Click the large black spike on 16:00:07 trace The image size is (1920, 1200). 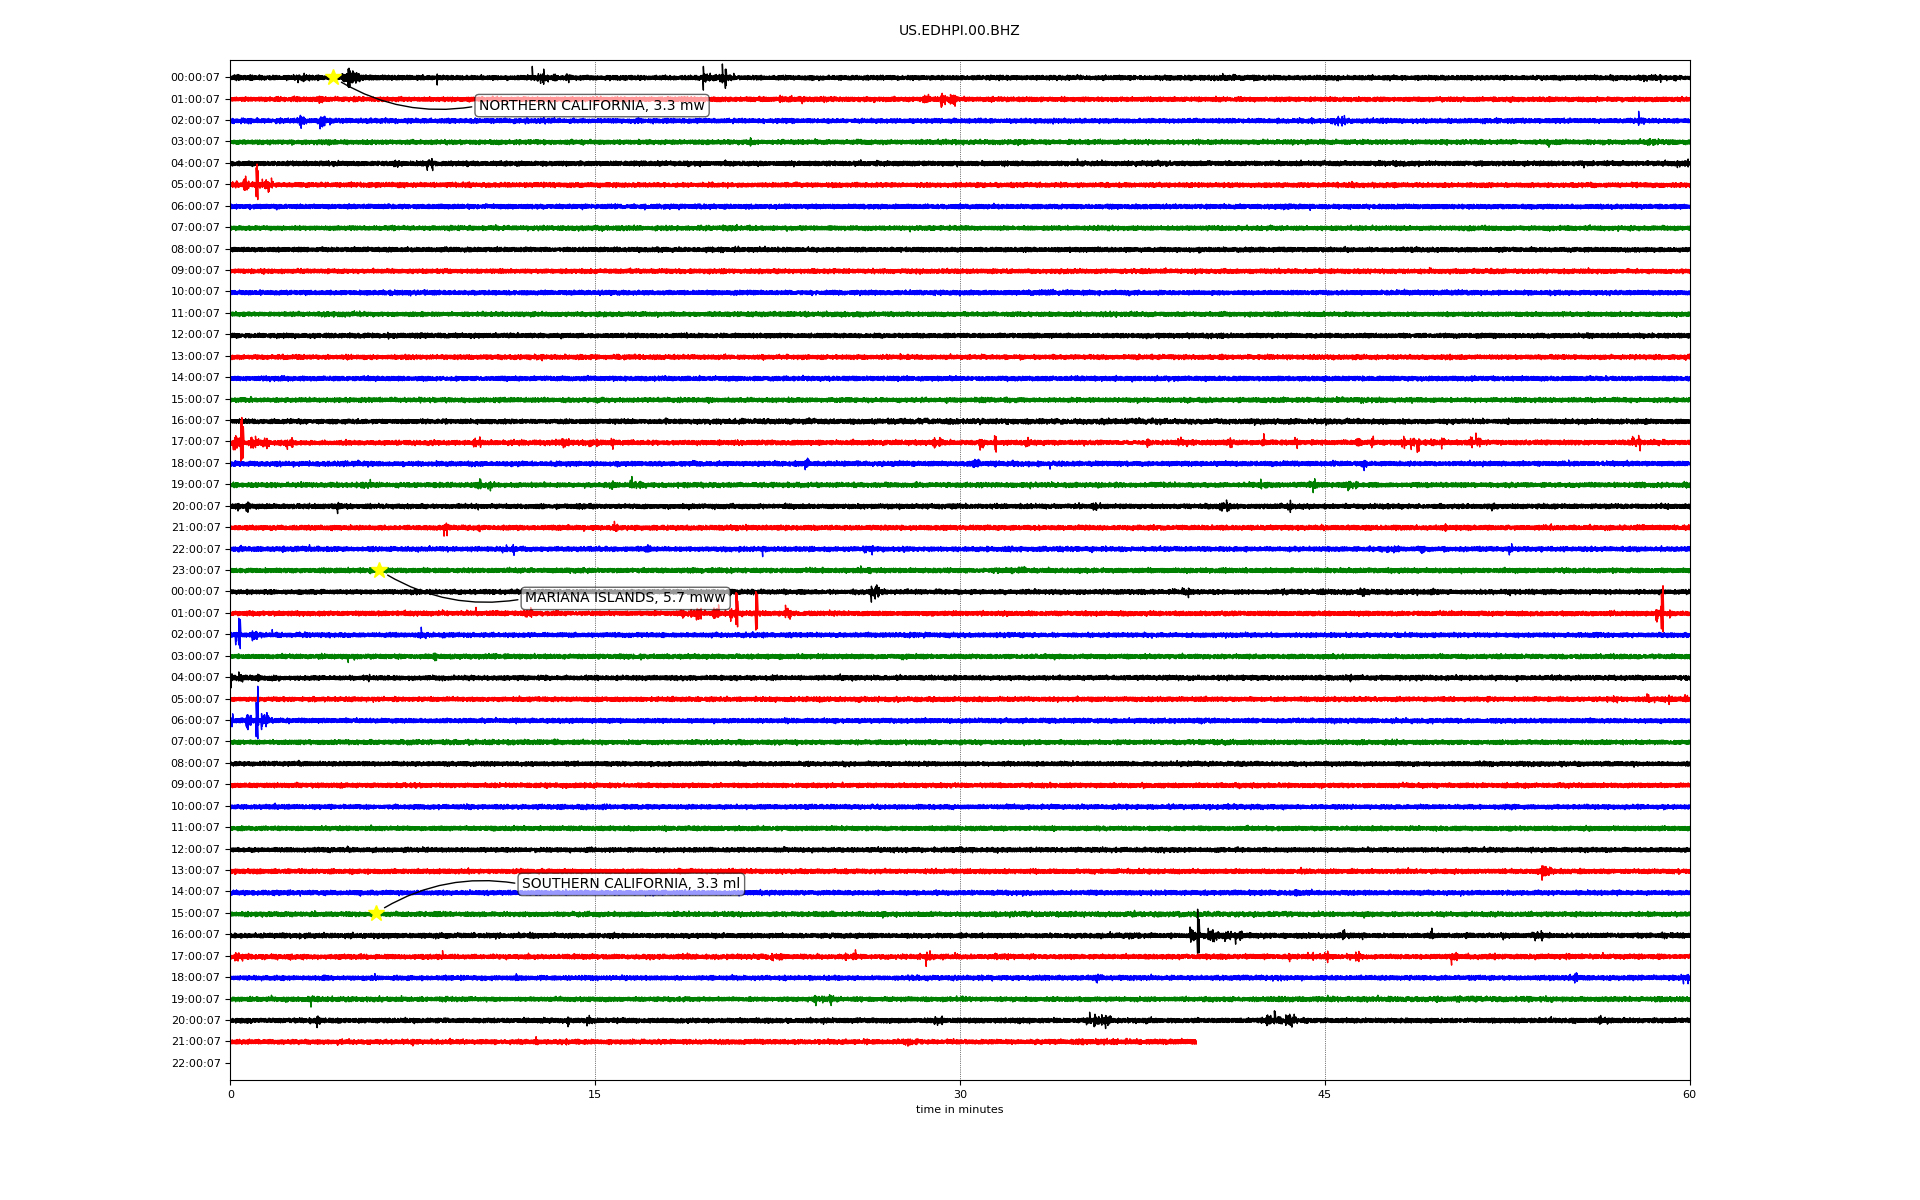[1198, 933]
